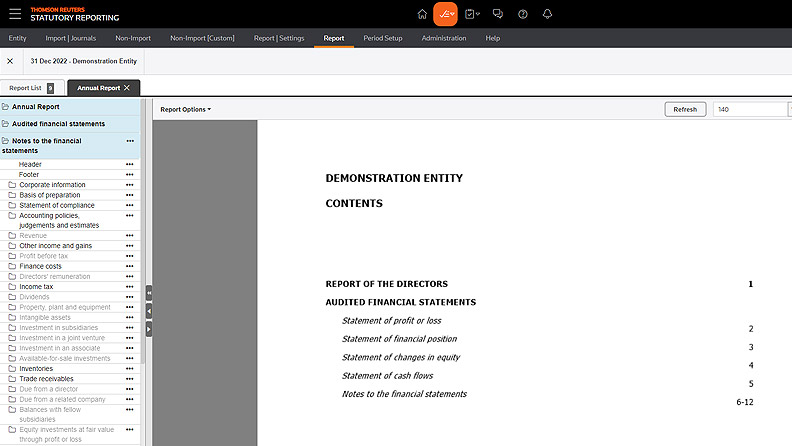This screenshot has width=792, height=446.
Task: Close the Demonstration Entity period bar
Action: click(x=10, y=61)
